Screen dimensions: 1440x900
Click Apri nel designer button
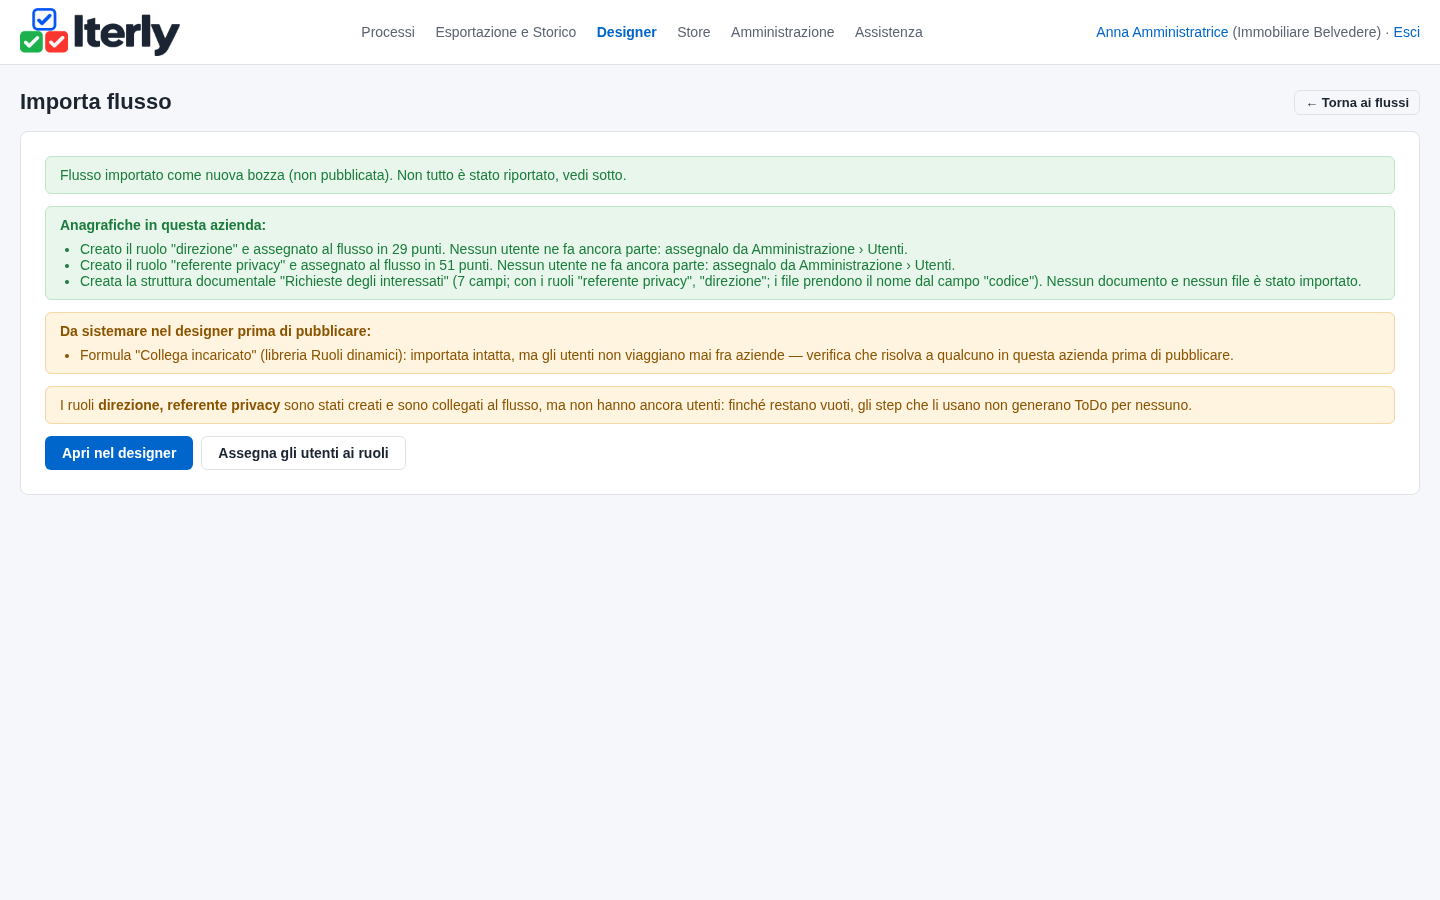point(119,453)
